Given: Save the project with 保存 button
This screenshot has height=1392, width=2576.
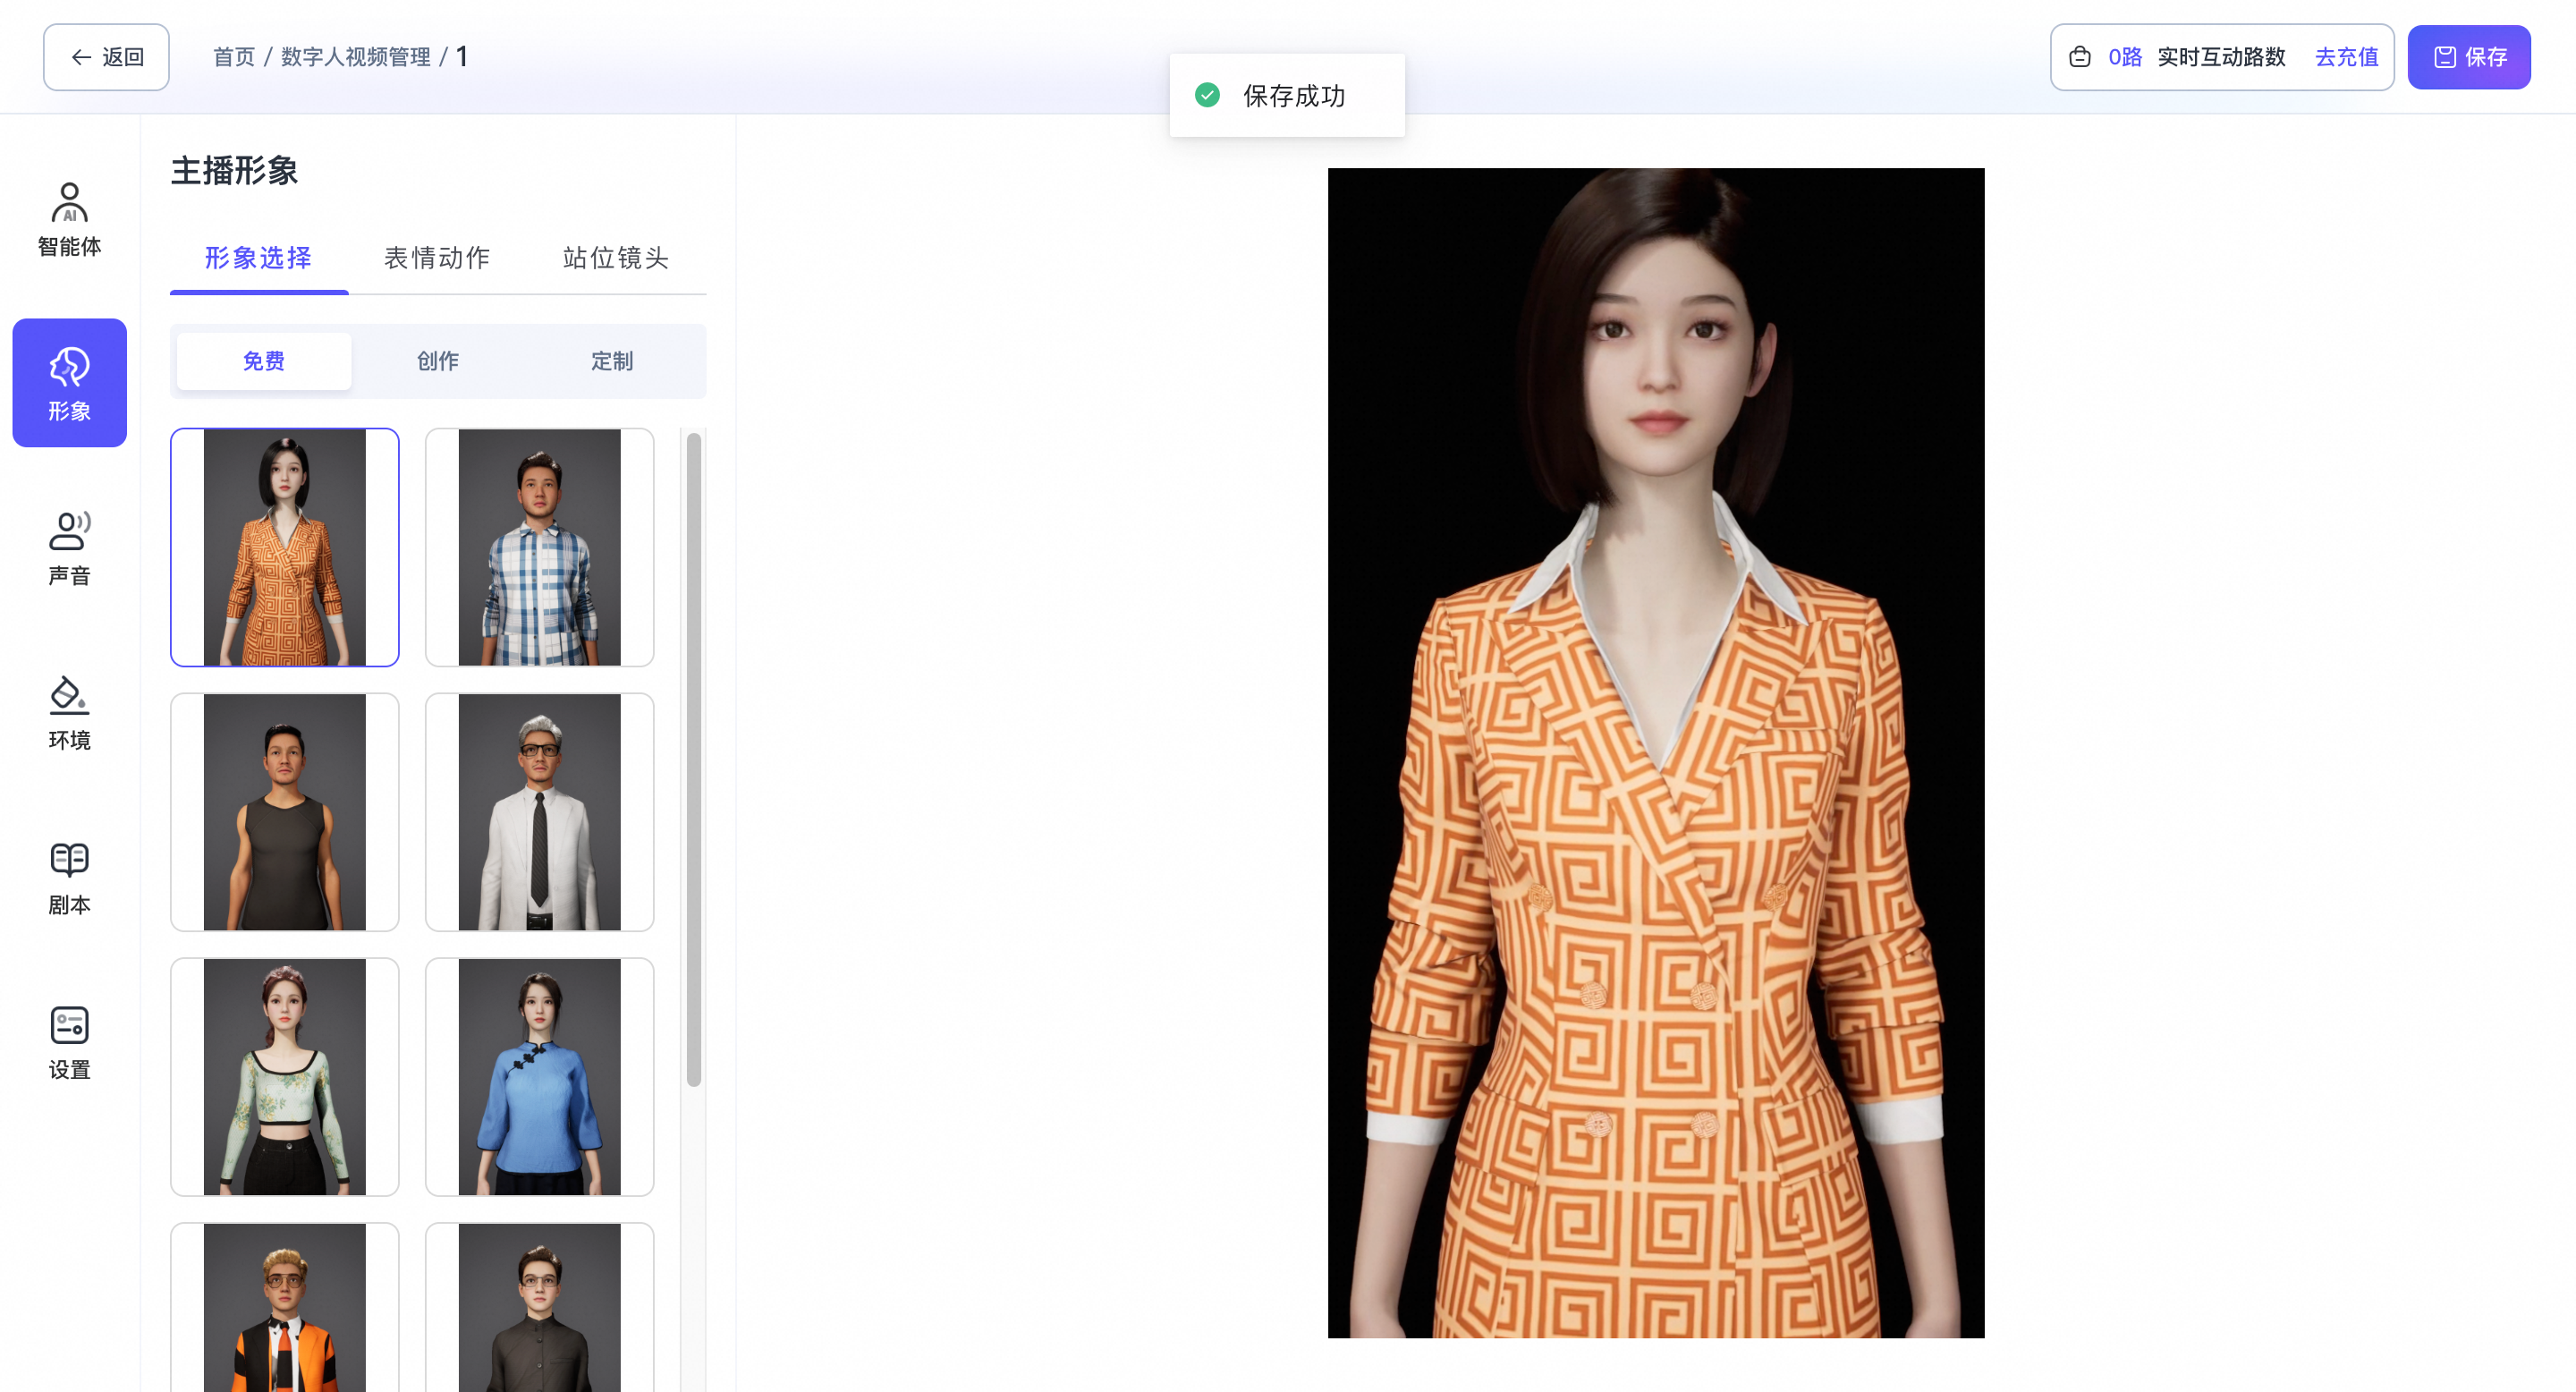Looking at the screenshot, I should 2468,57.
